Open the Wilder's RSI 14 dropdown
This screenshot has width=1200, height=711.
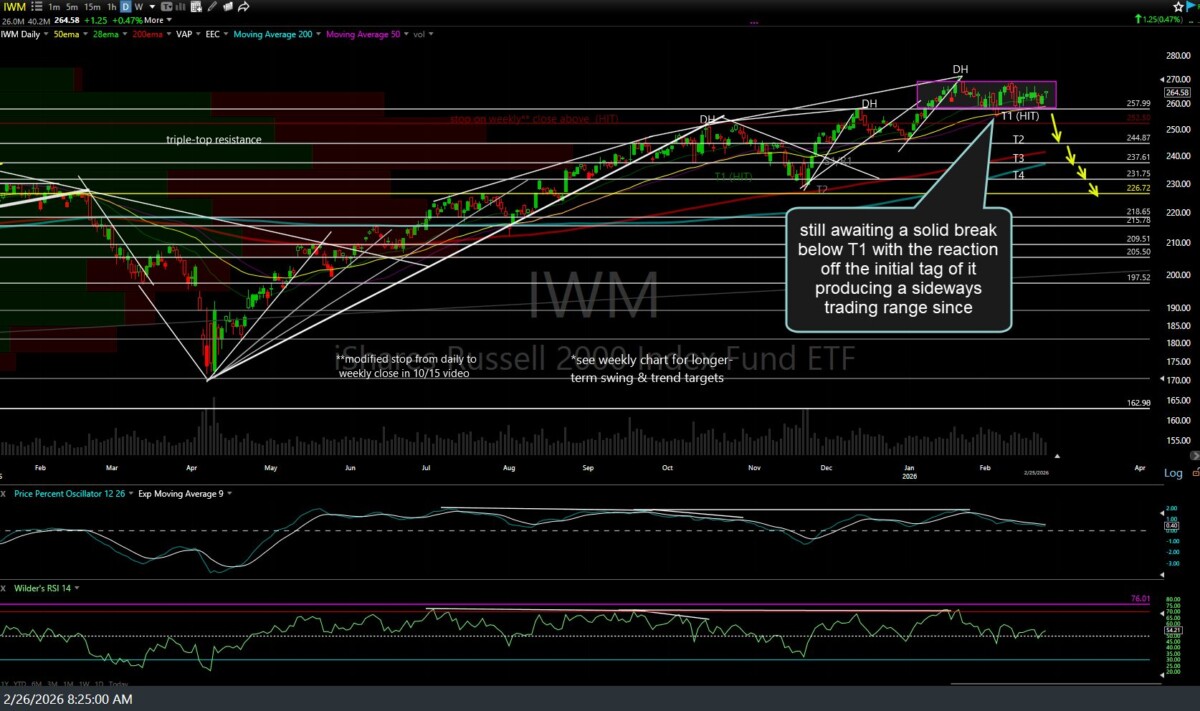(x=75, y=588)
